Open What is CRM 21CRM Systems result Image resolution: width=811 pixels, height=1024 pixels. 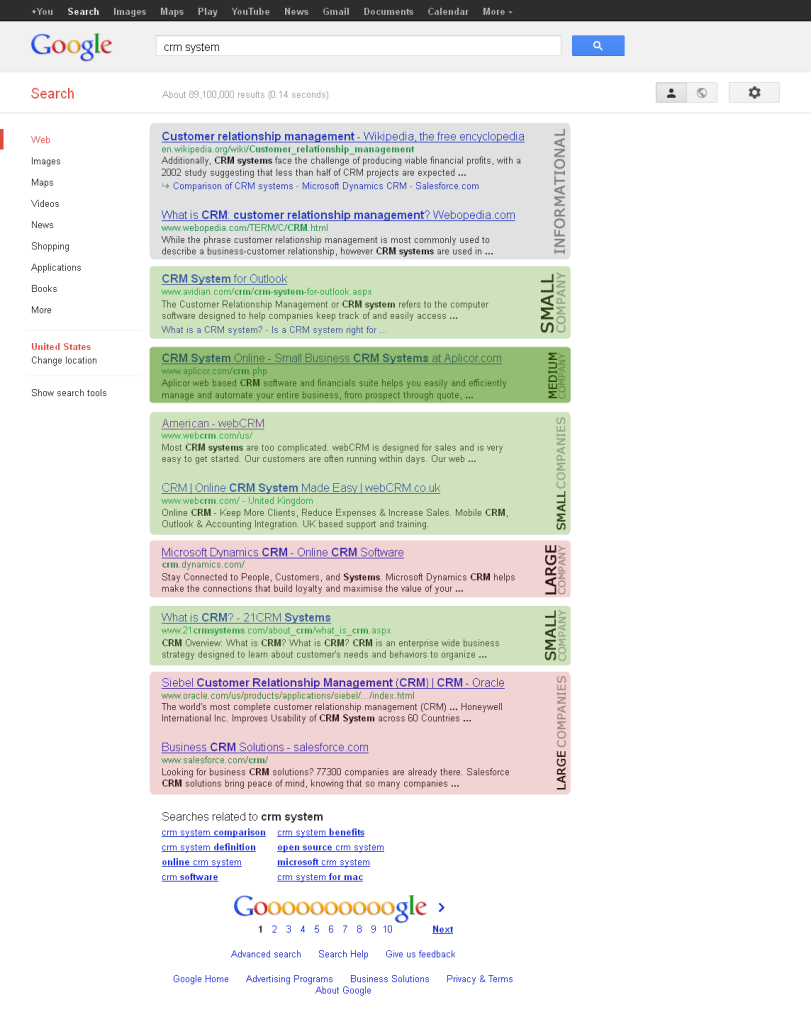click(x=246, y=617)
